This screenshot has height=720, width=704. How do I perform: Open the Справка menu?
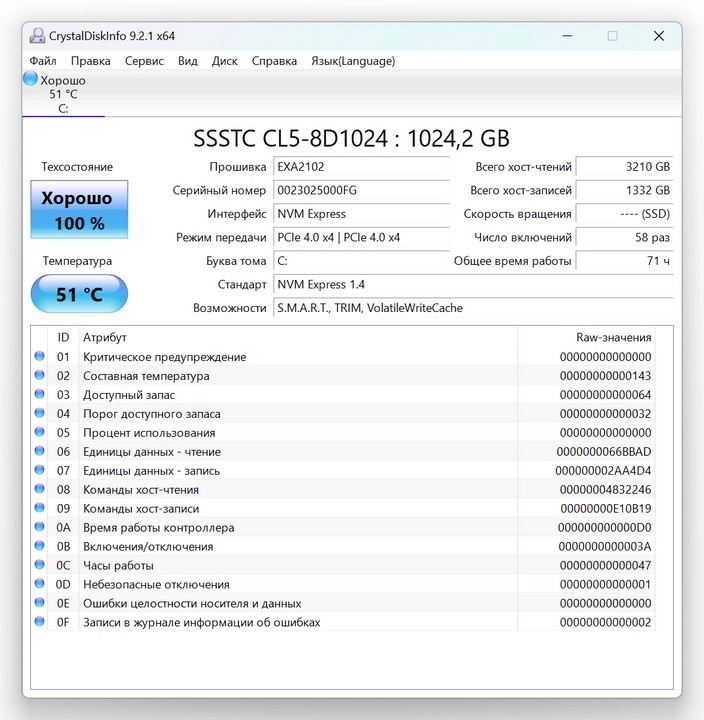(x=274, y=61)
